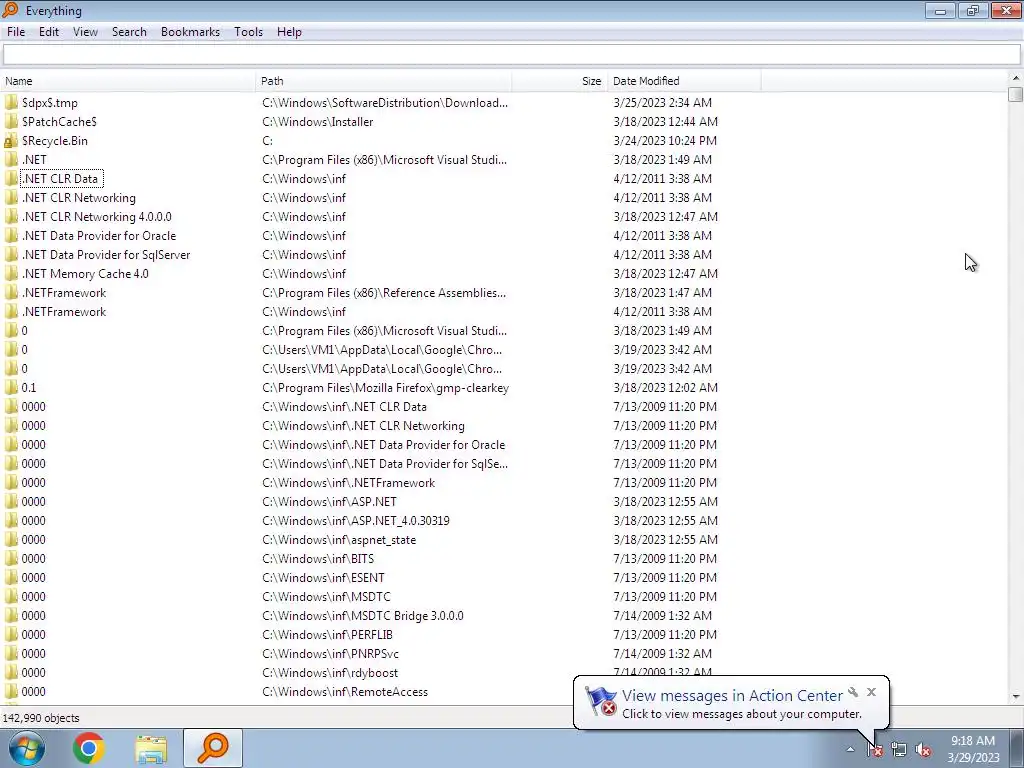This screenshot has width=1024, height=768.
Task: Click the Action Center flag tray icon
Action: click(875, 750)
